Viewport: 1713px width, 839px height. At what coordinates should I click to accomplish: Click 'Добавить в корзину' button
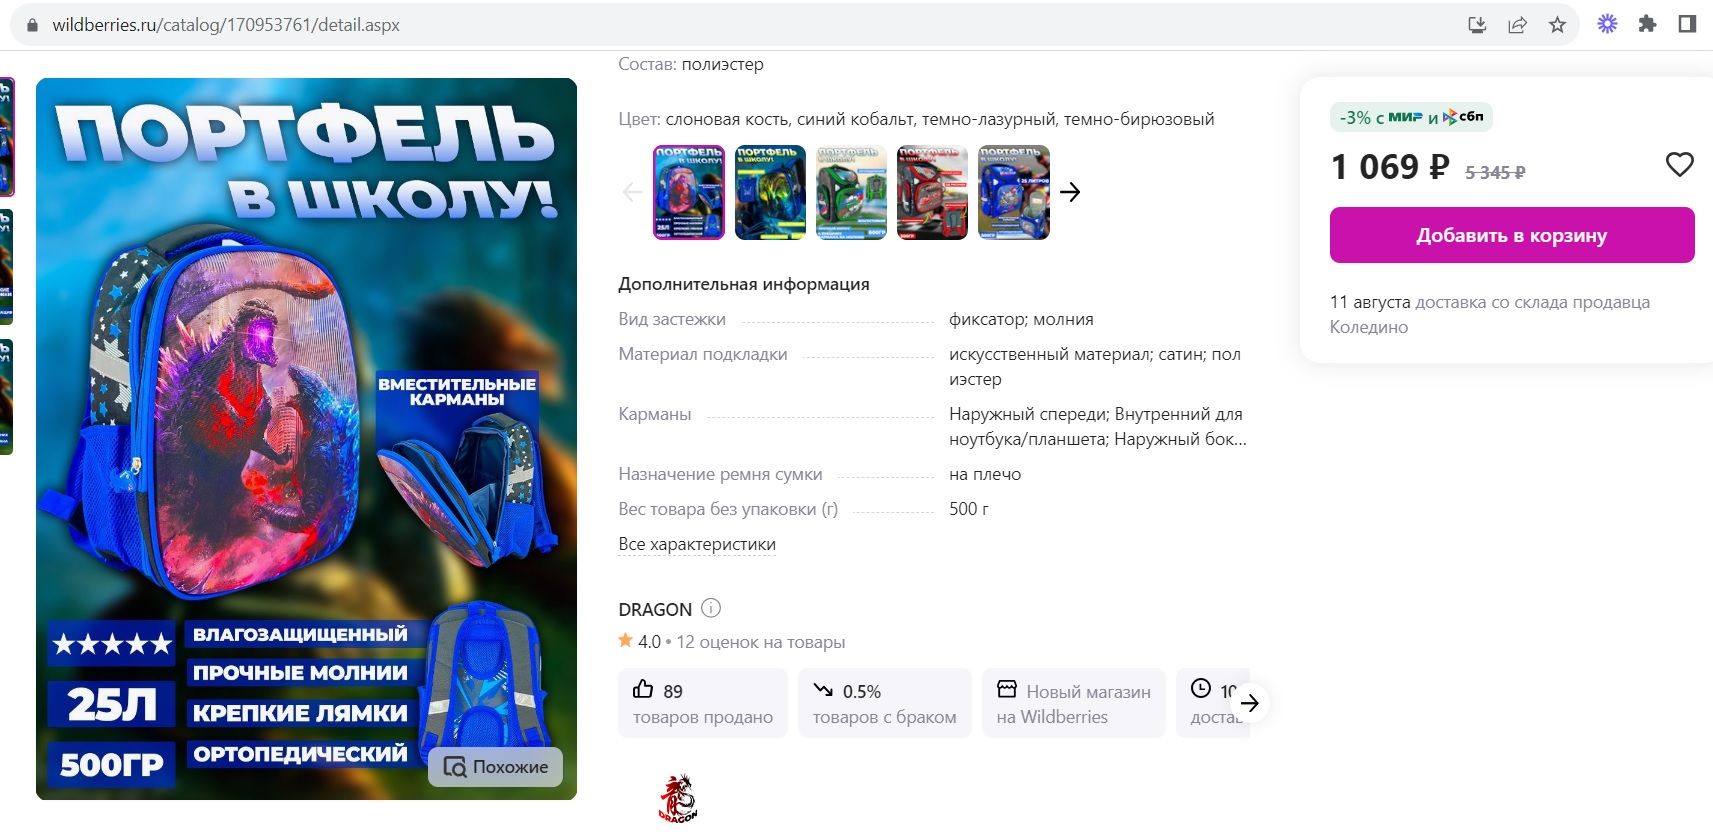point(1511,235)
